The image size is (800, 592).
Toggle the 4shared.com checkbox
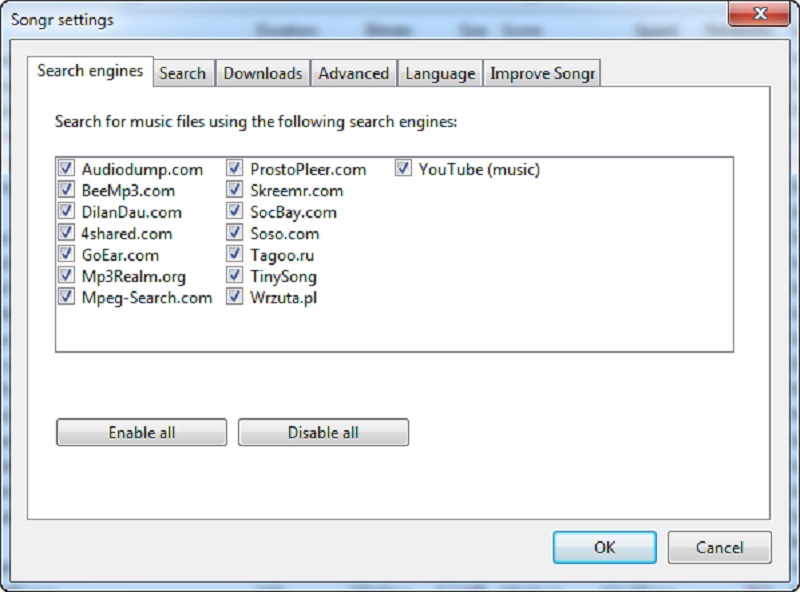pyautogui.click(x=66, y=232)
